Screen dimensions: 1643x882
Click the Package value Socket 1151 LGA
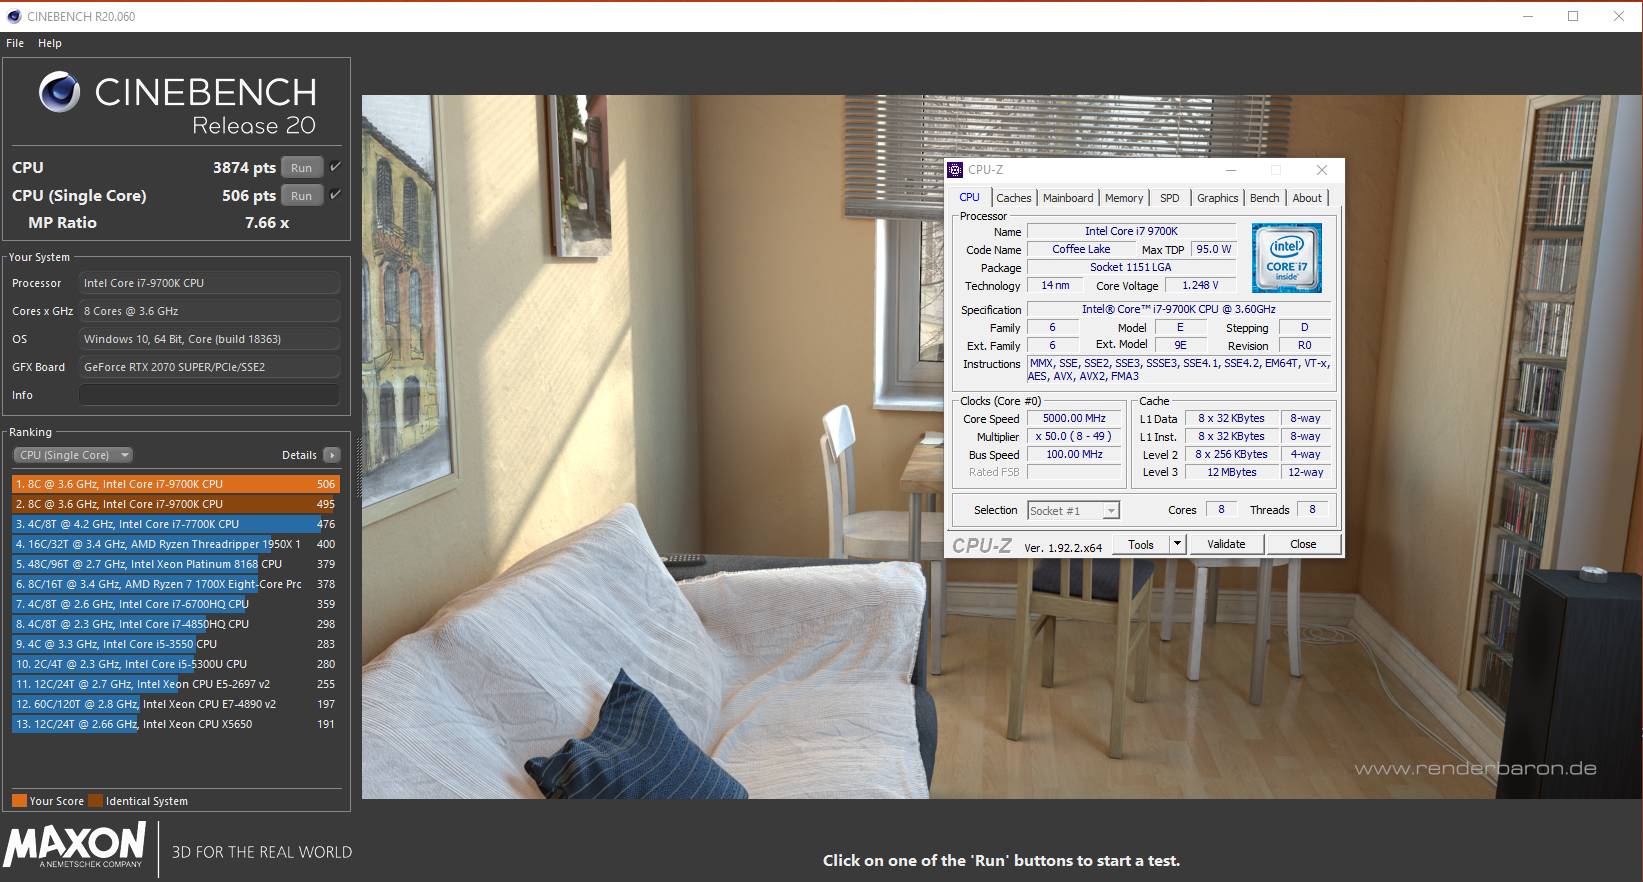(1131, 267)
